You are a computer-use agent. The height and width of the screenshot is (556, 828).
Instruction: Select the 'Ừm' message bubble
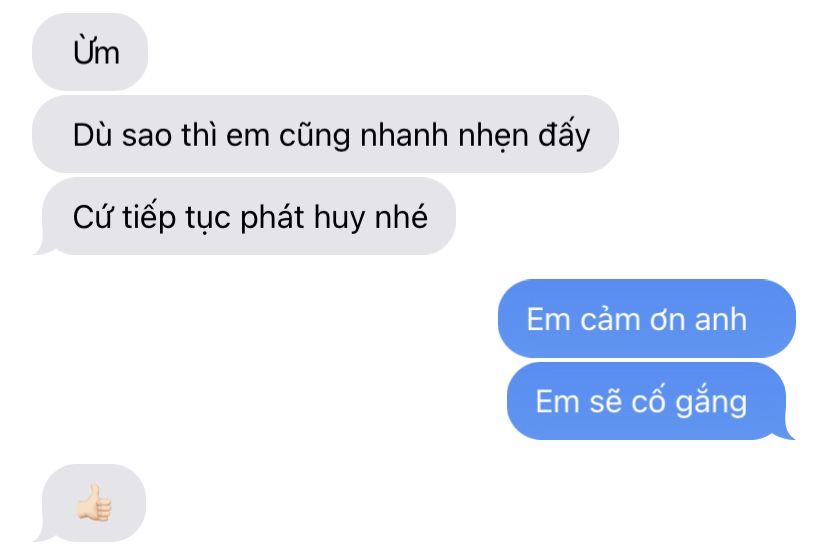90,52
